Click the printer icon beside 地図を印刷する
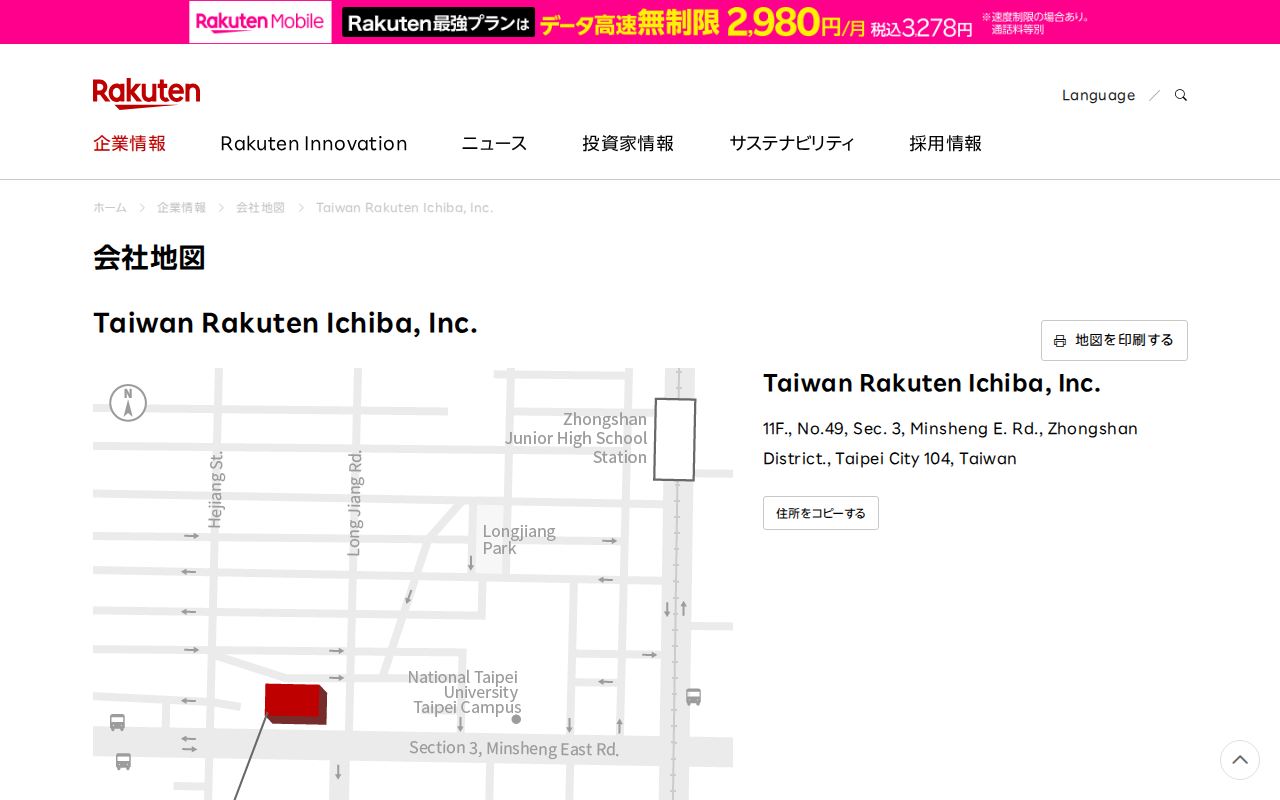Viewport: 1280px width, 800px height. coord(1060,340)
